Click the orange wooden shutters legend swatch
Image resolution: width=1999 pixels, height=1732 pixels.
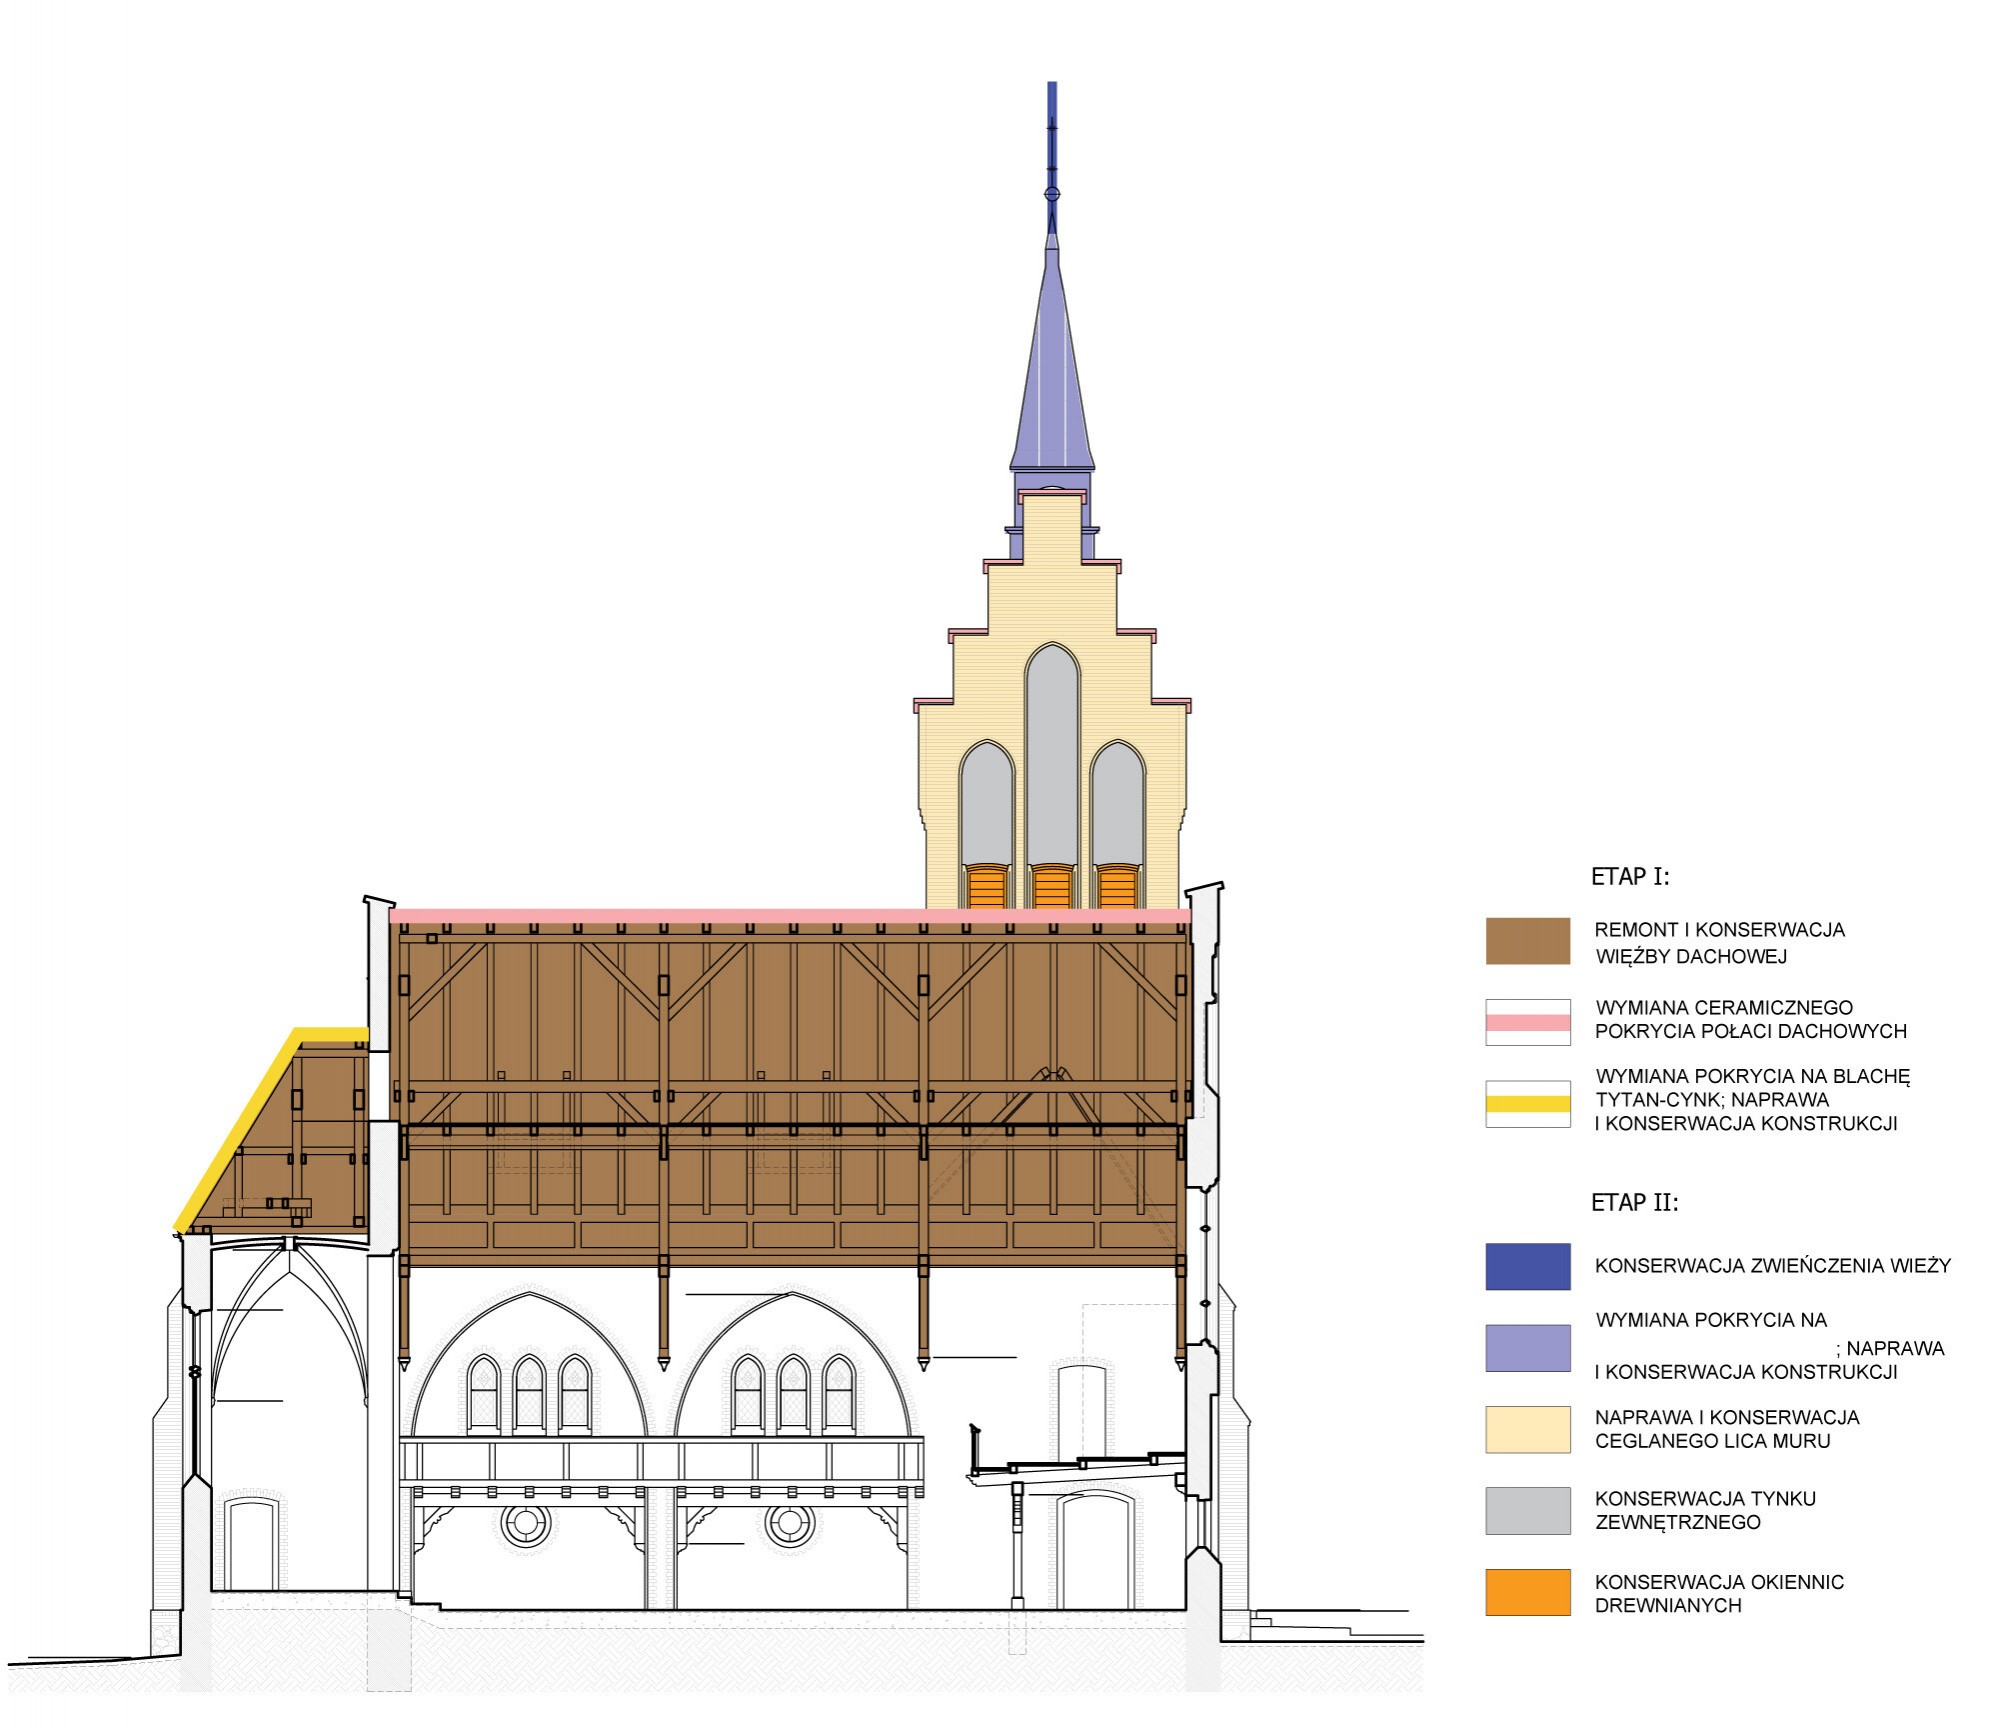click(1527, 1592)
